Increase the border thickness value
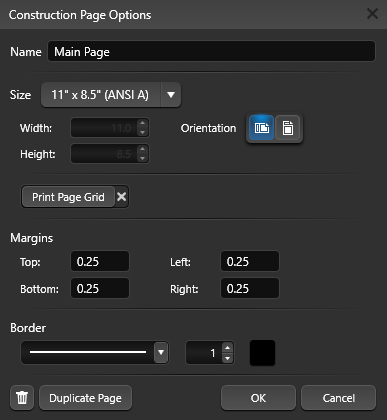 [227, 348]
